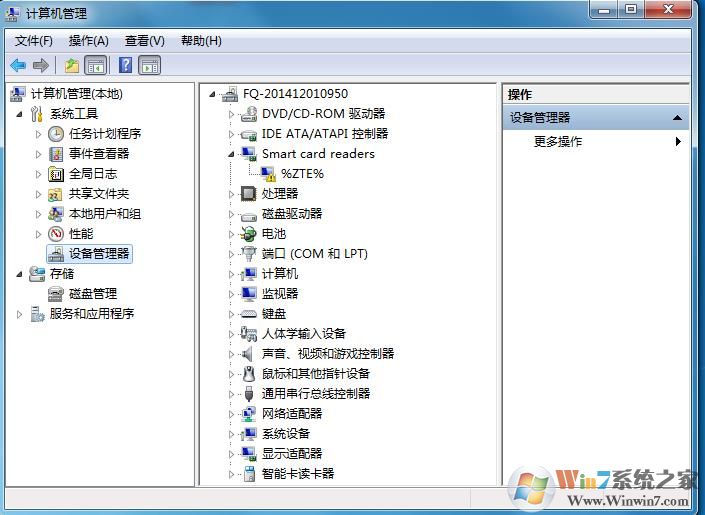The height and width of the screenshot is (515, 705).
Task: Click the 本地用户和组 icon
Action: (x=56, y=214)
